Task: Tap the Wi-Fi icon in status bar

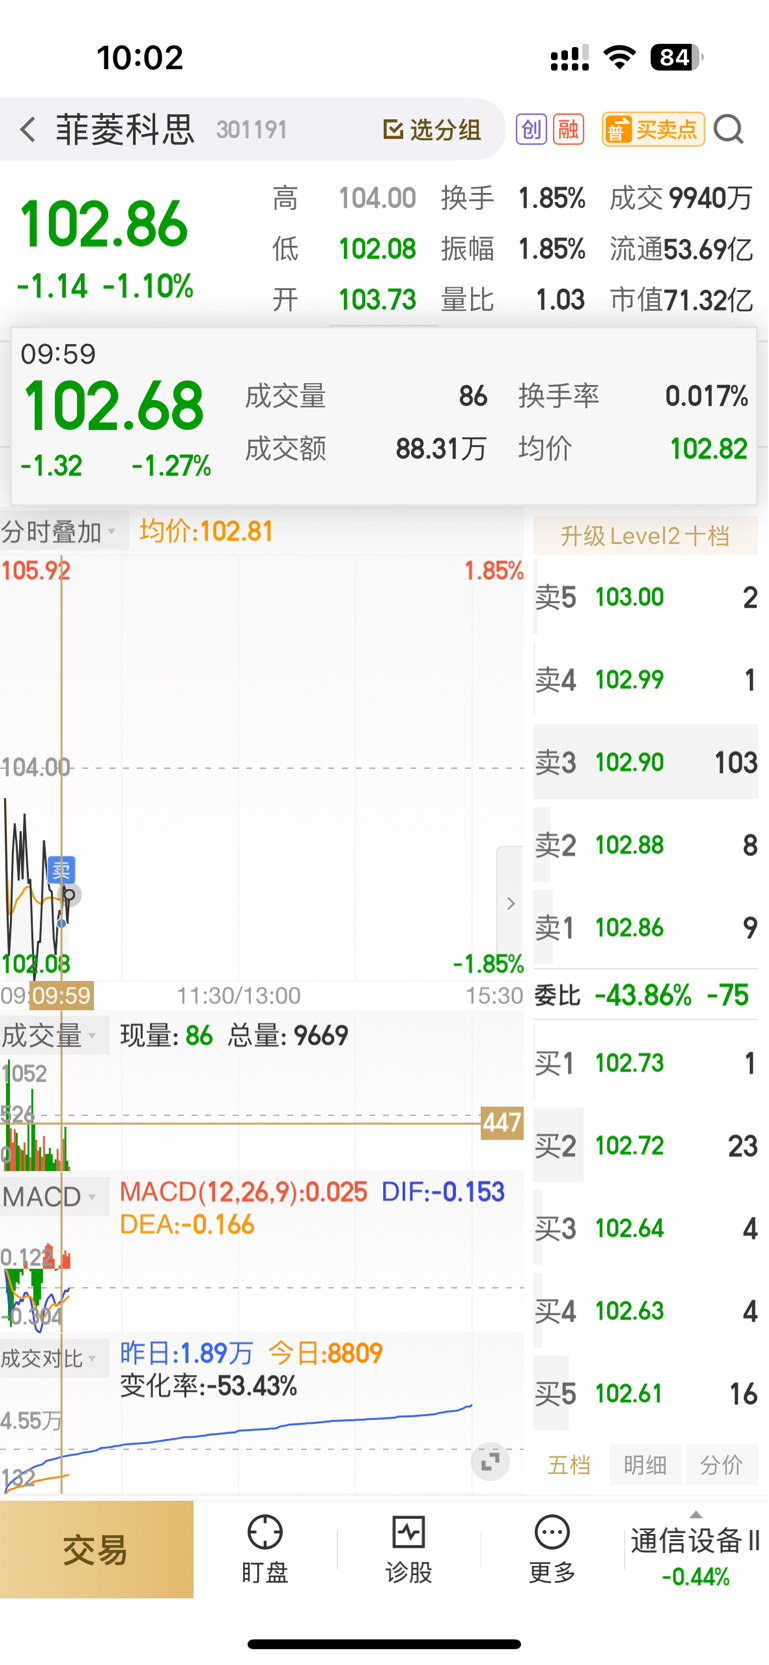Action: point(620,57)
